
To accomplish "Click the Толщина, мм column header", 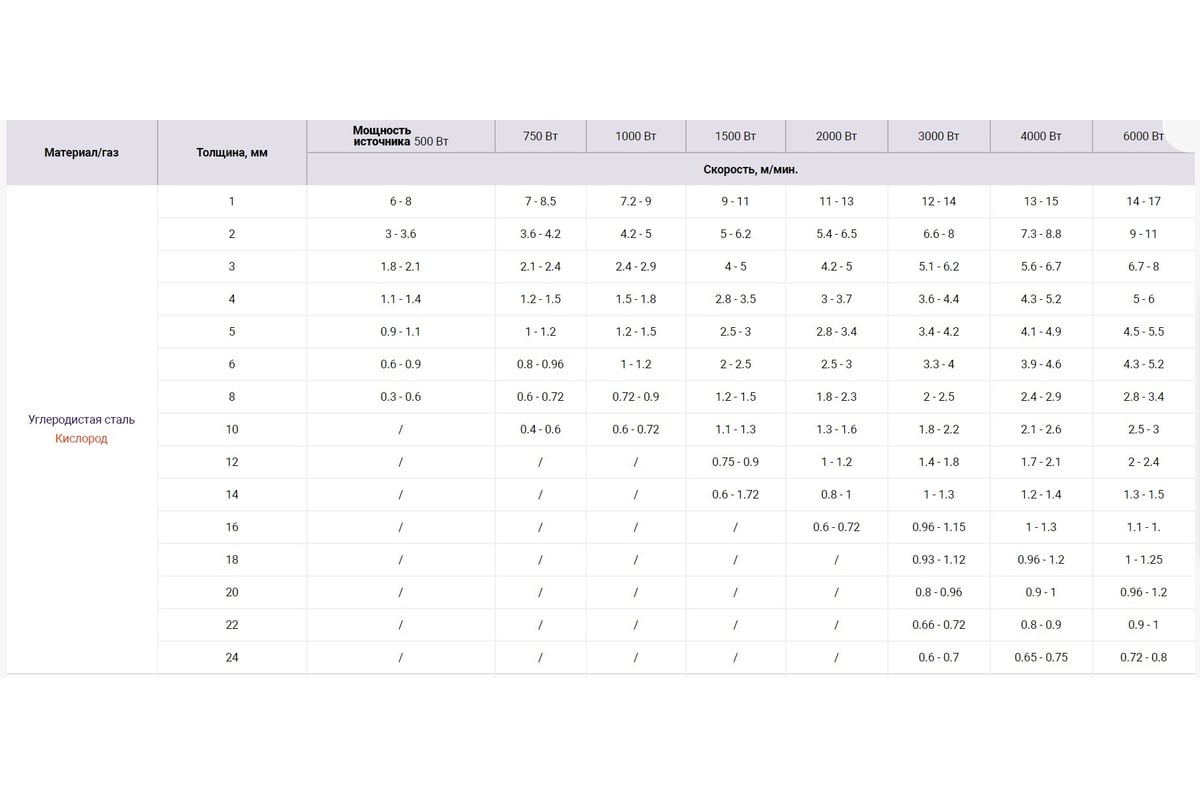I will 231,153.
